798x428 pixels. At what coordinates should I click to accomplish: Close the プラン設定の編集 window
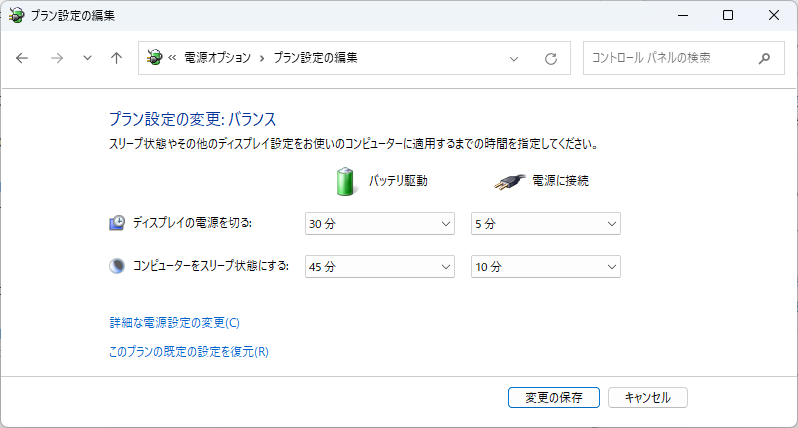tap(774, 15)
